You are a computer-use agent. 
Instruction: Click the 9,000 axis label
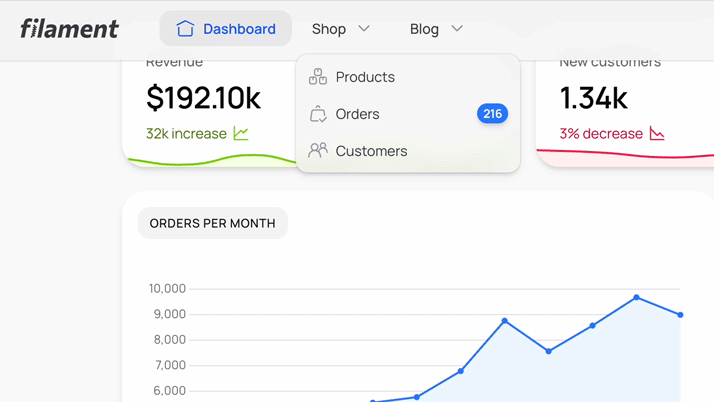[x=169, y=314]
